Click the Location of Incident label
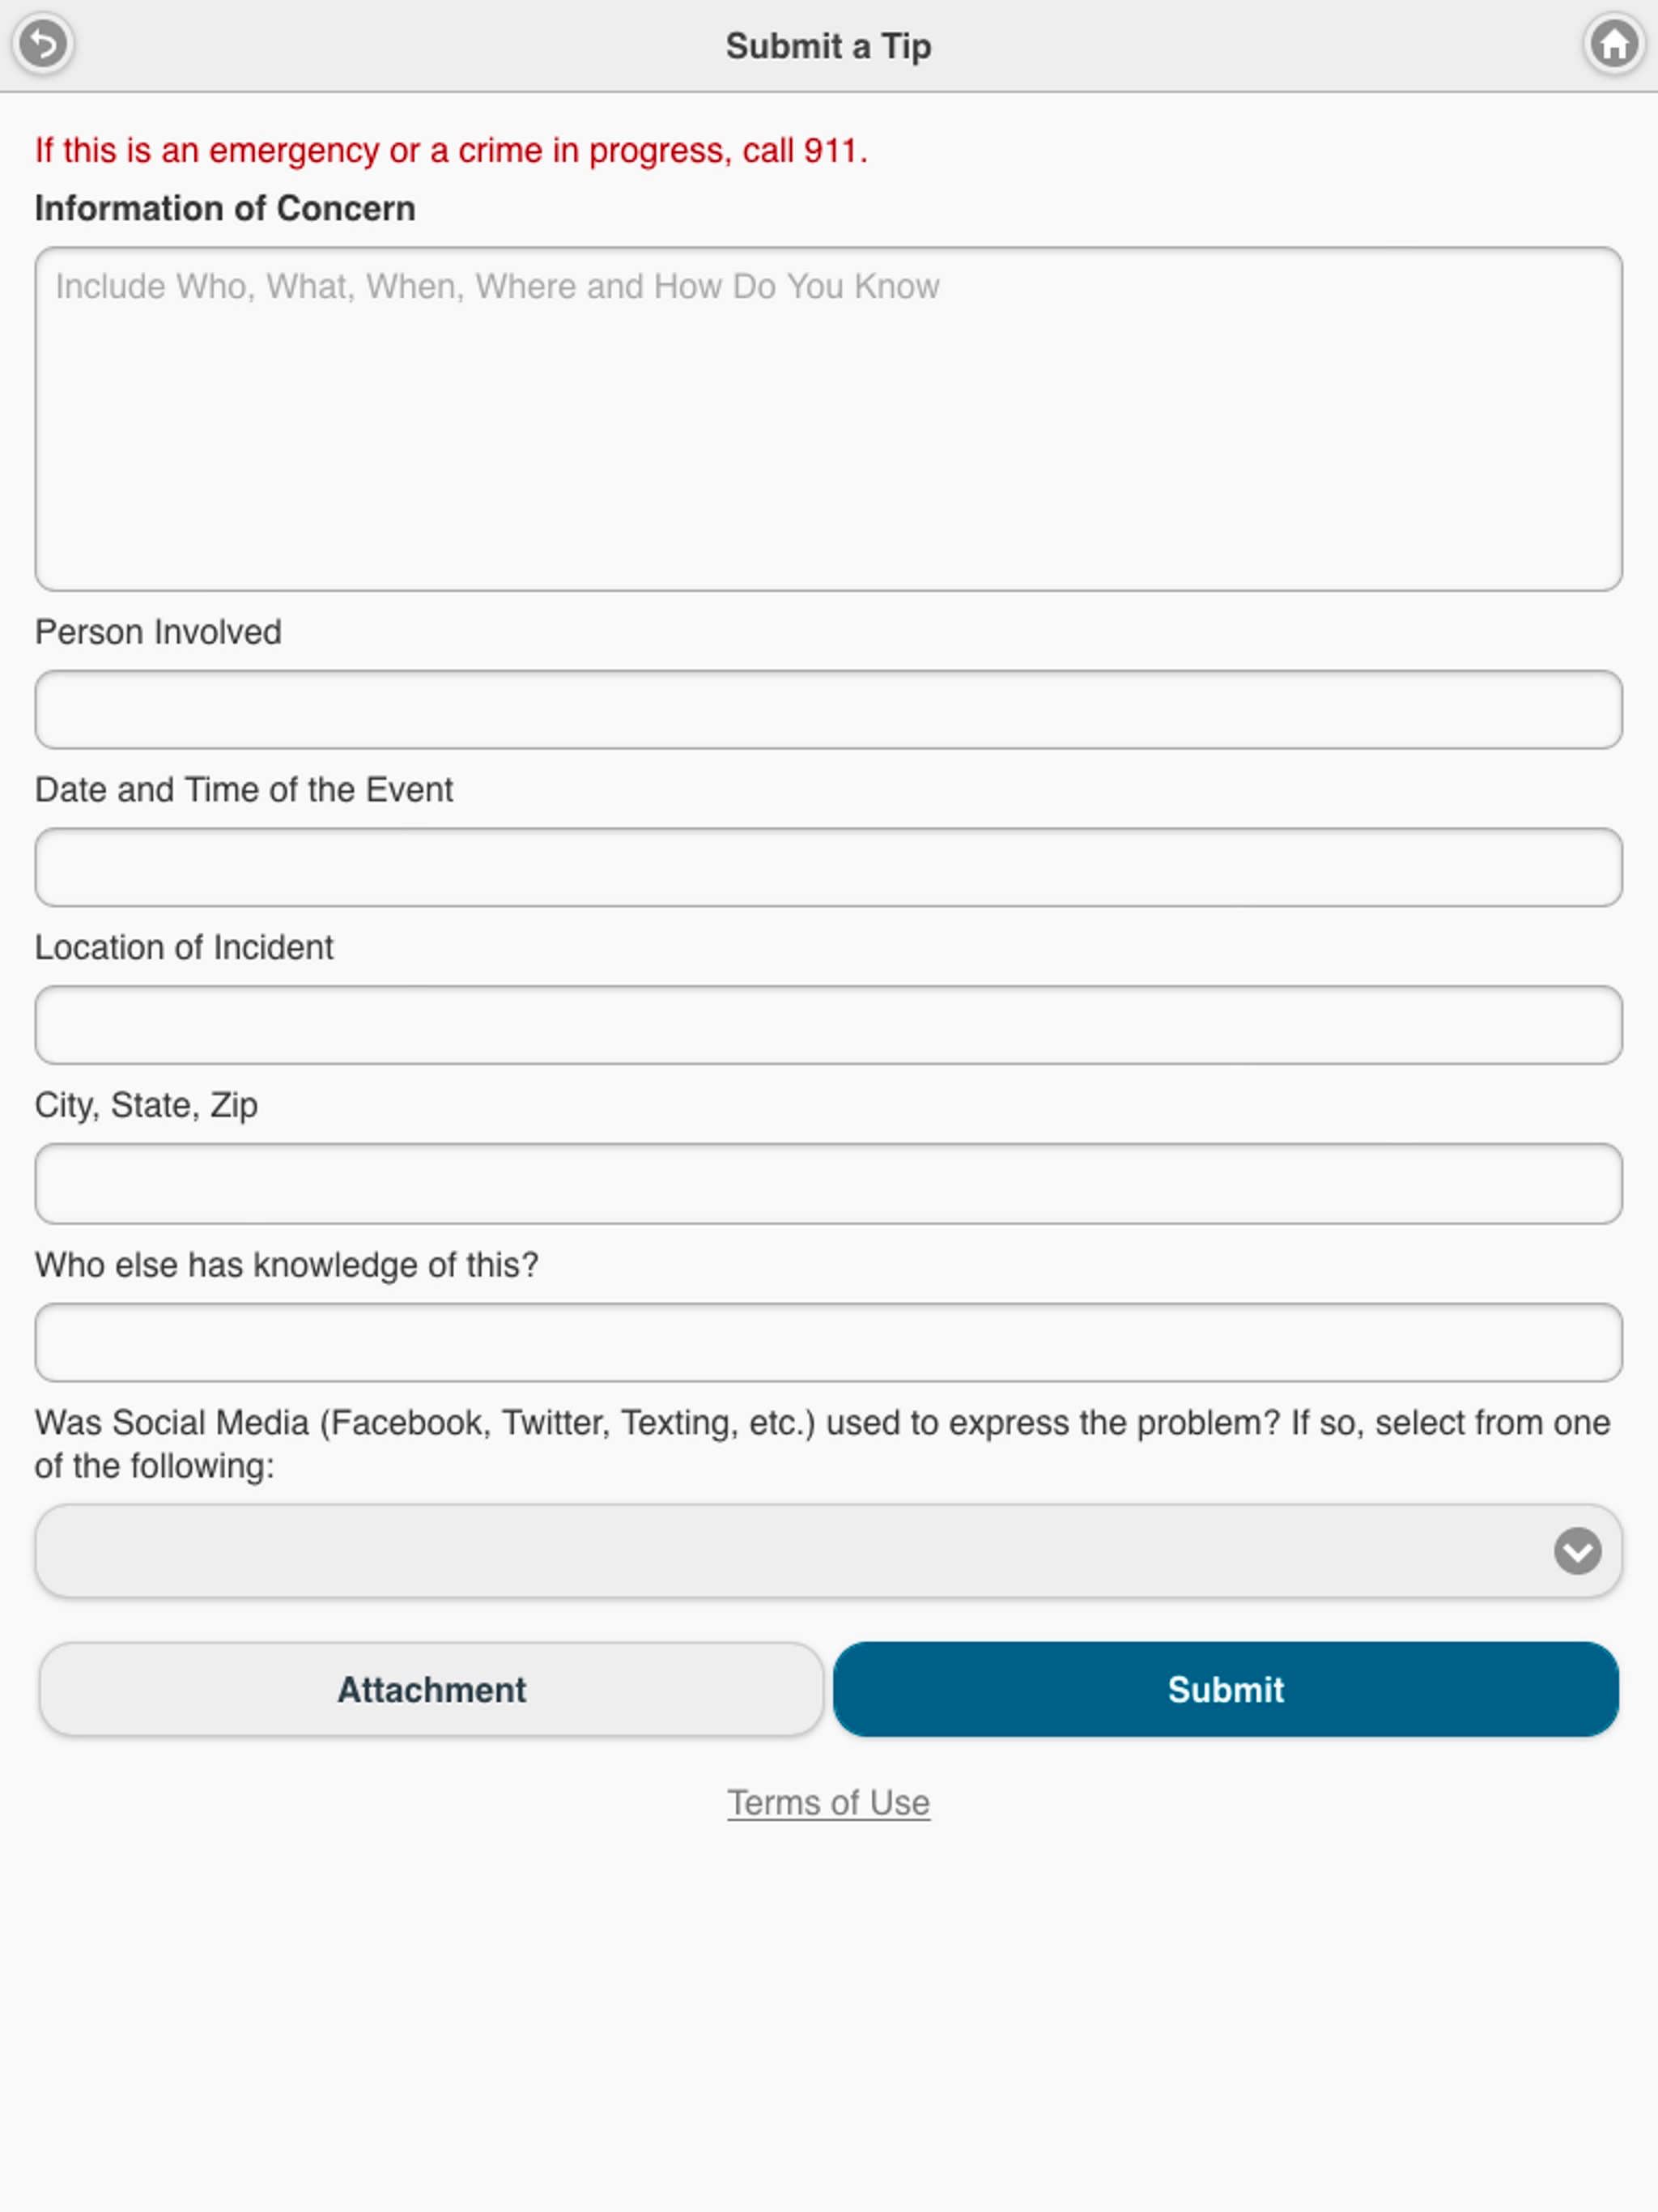Image resolution: width=1658 pixels, height=2212 pixels. click(184, 947)
